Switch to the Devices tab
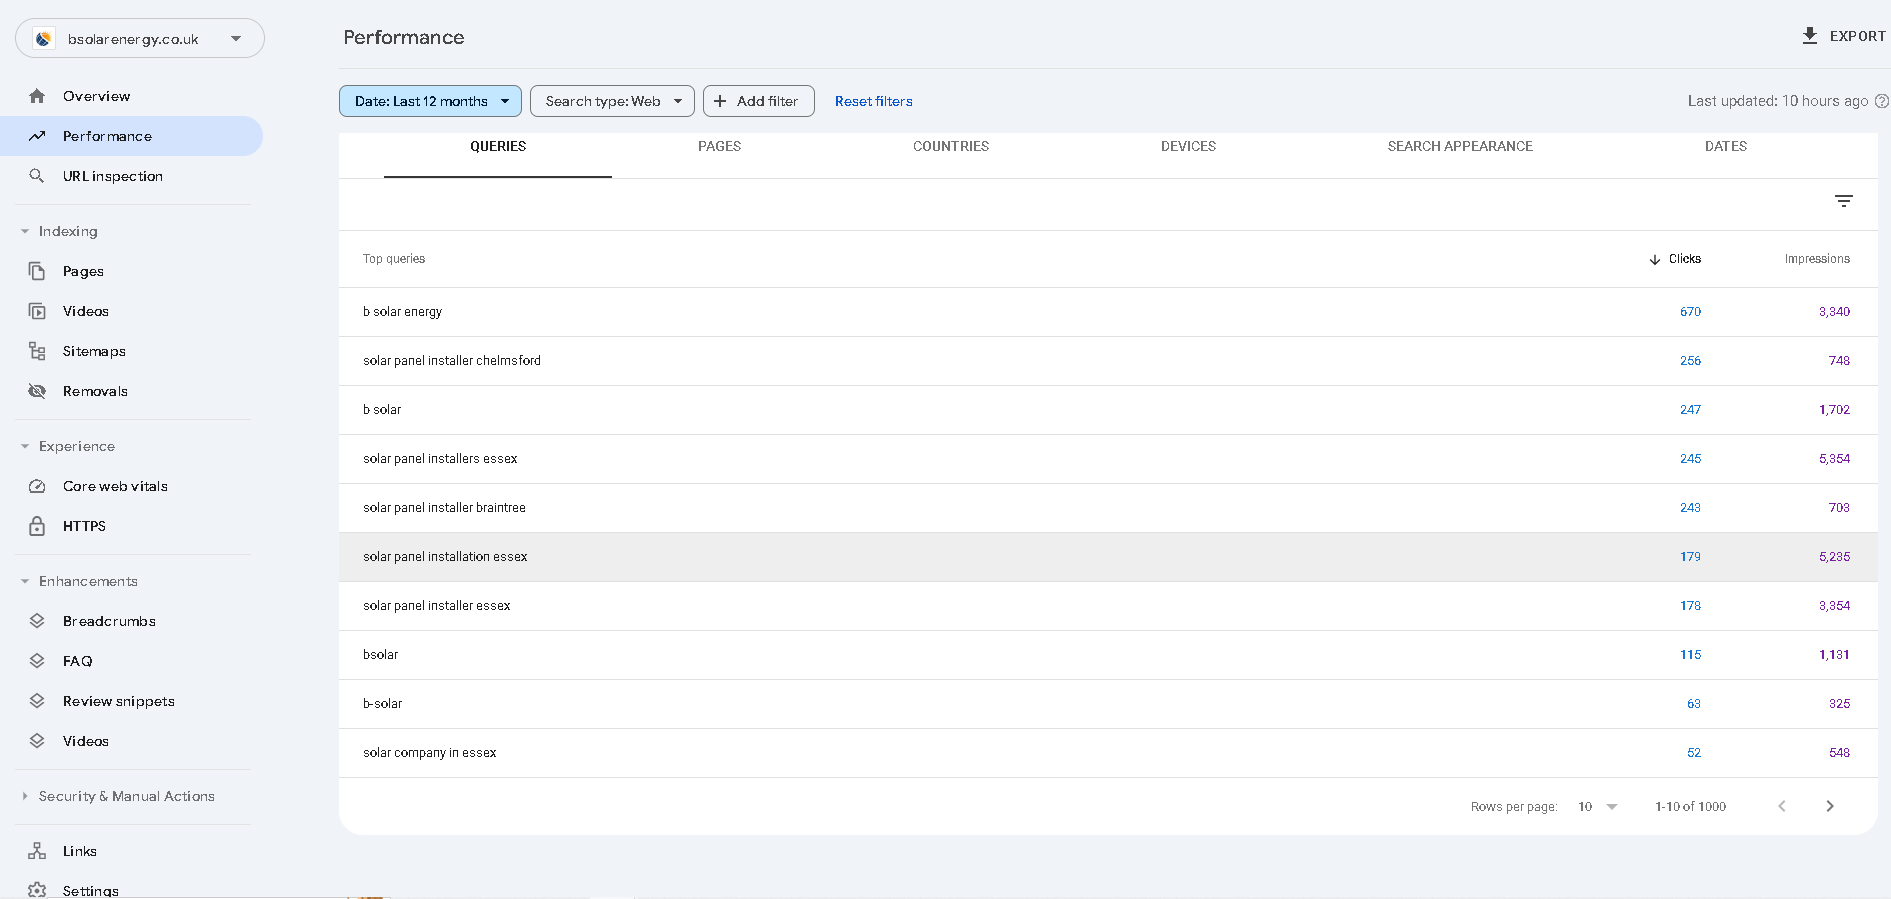This screenshot has width=1891, height=899. click(1188, 146)
